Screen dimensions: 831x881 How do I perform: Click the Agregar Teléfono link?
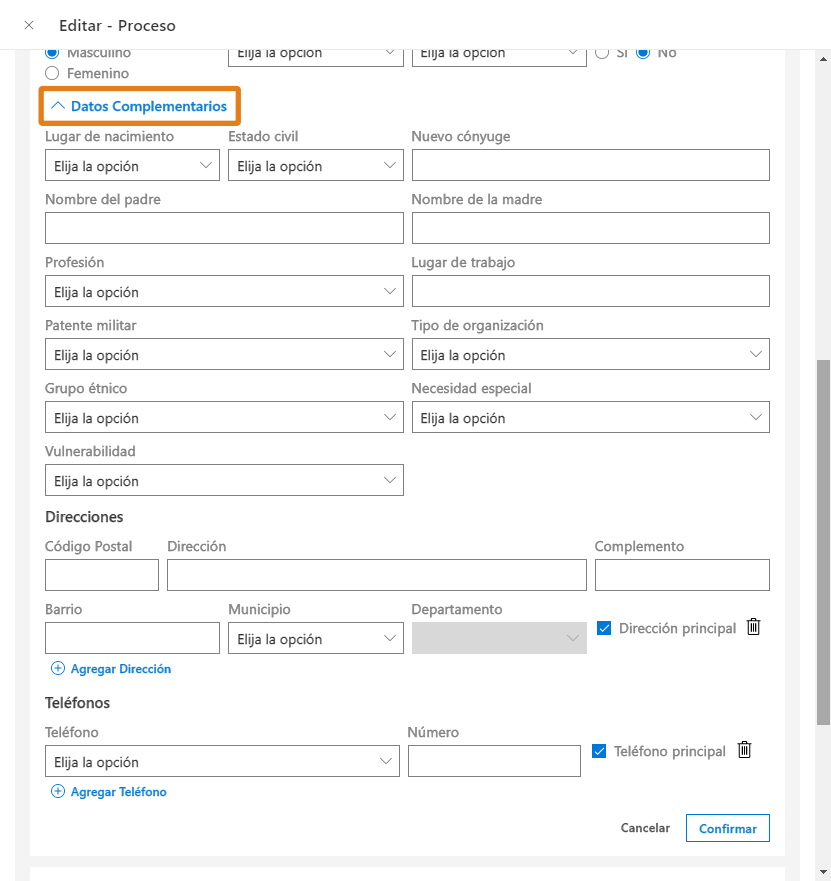pyautogui.click(x=119, y=792)
